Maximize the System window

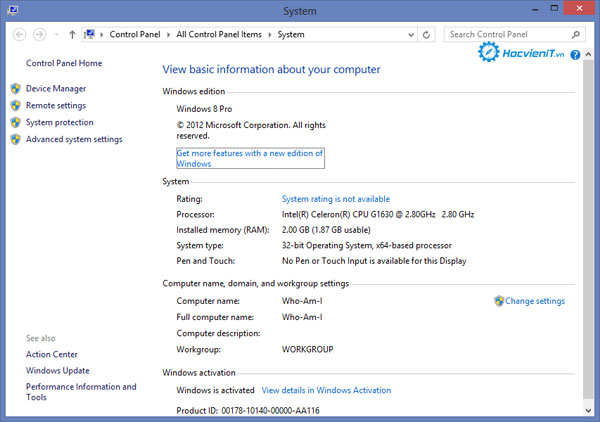pos(554,8)
